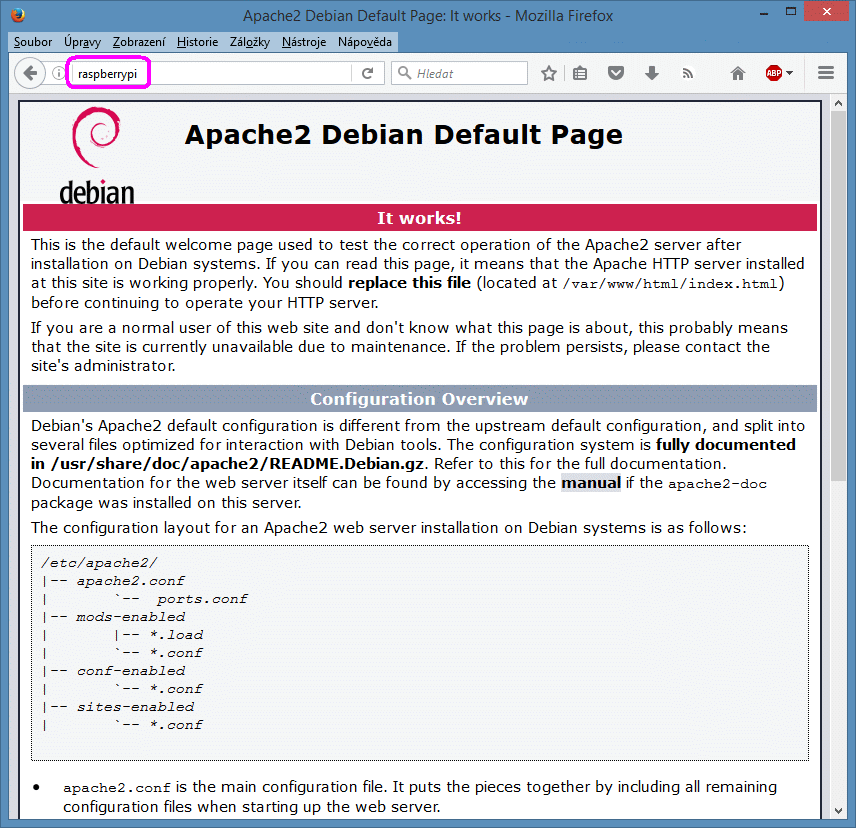856x828 pixels.
Task: Click the 'apache2.conf' bullet item text
Action: point(117,788)
